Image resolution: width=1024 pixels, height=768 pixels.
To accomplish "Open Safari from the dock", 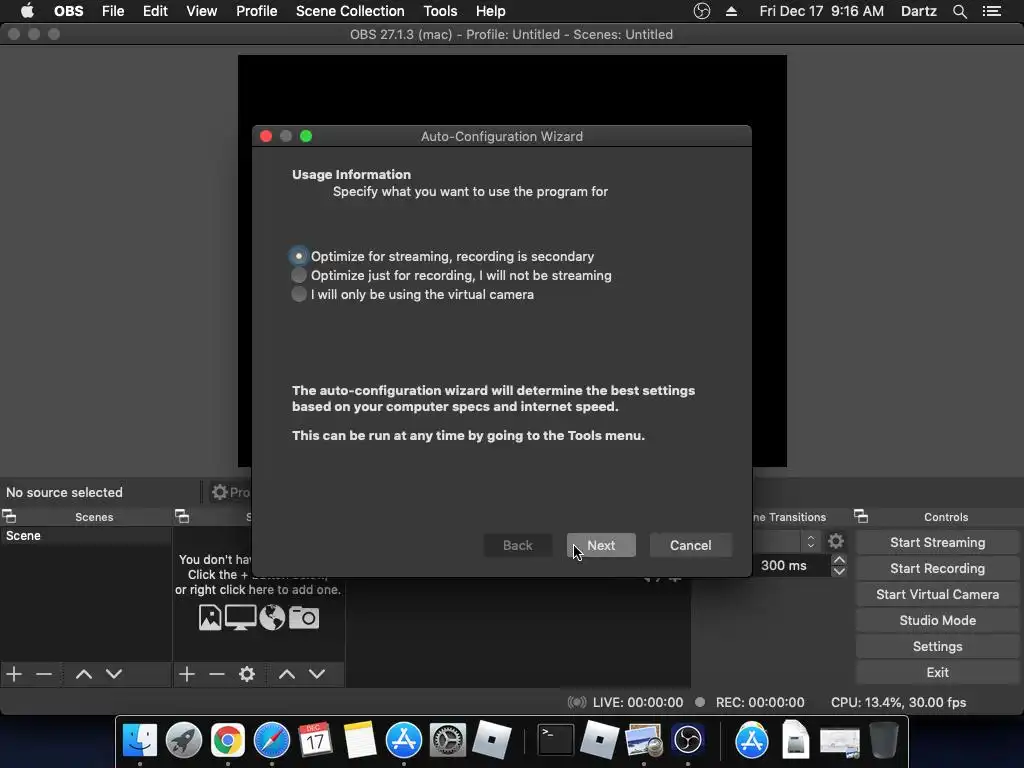I will click(272, 741).
